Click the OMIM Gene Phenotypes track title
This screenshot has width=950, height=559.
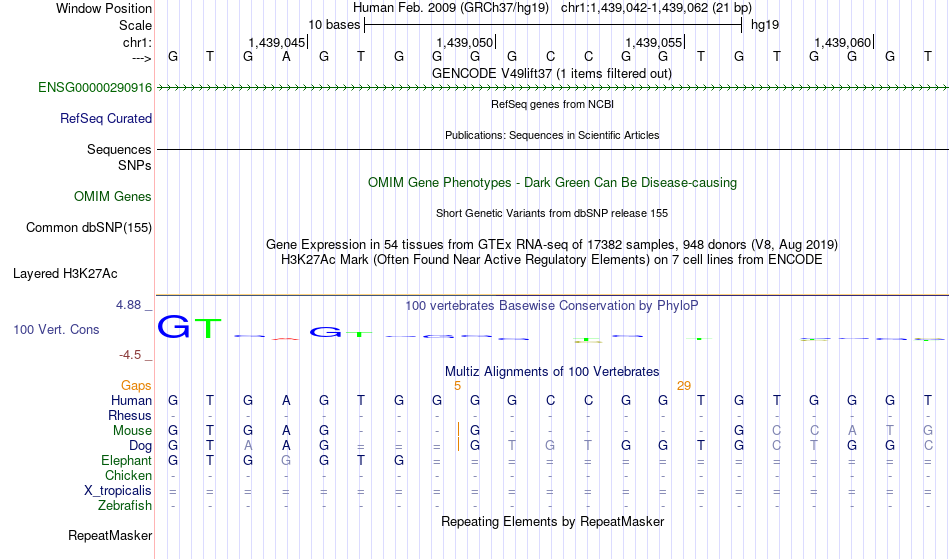tap(553, 182)
